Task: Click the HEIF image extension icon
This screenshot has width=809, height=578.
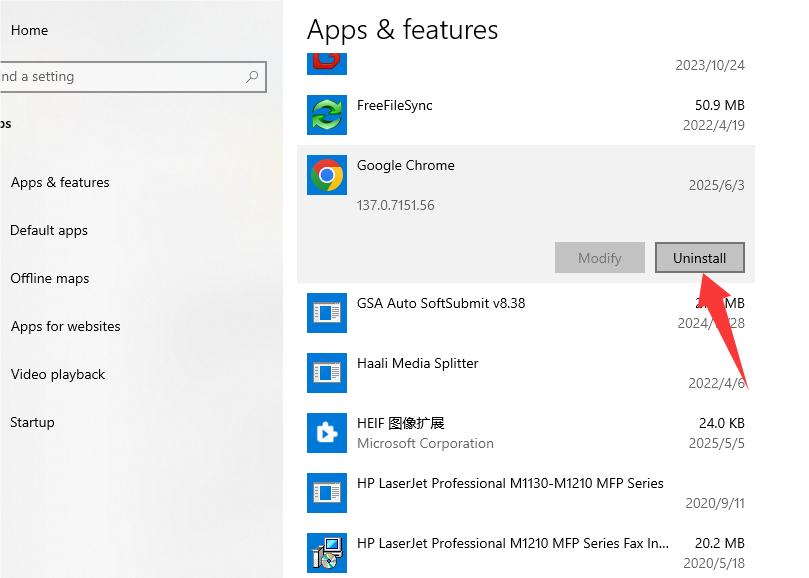Action: [x=327, y=432]
